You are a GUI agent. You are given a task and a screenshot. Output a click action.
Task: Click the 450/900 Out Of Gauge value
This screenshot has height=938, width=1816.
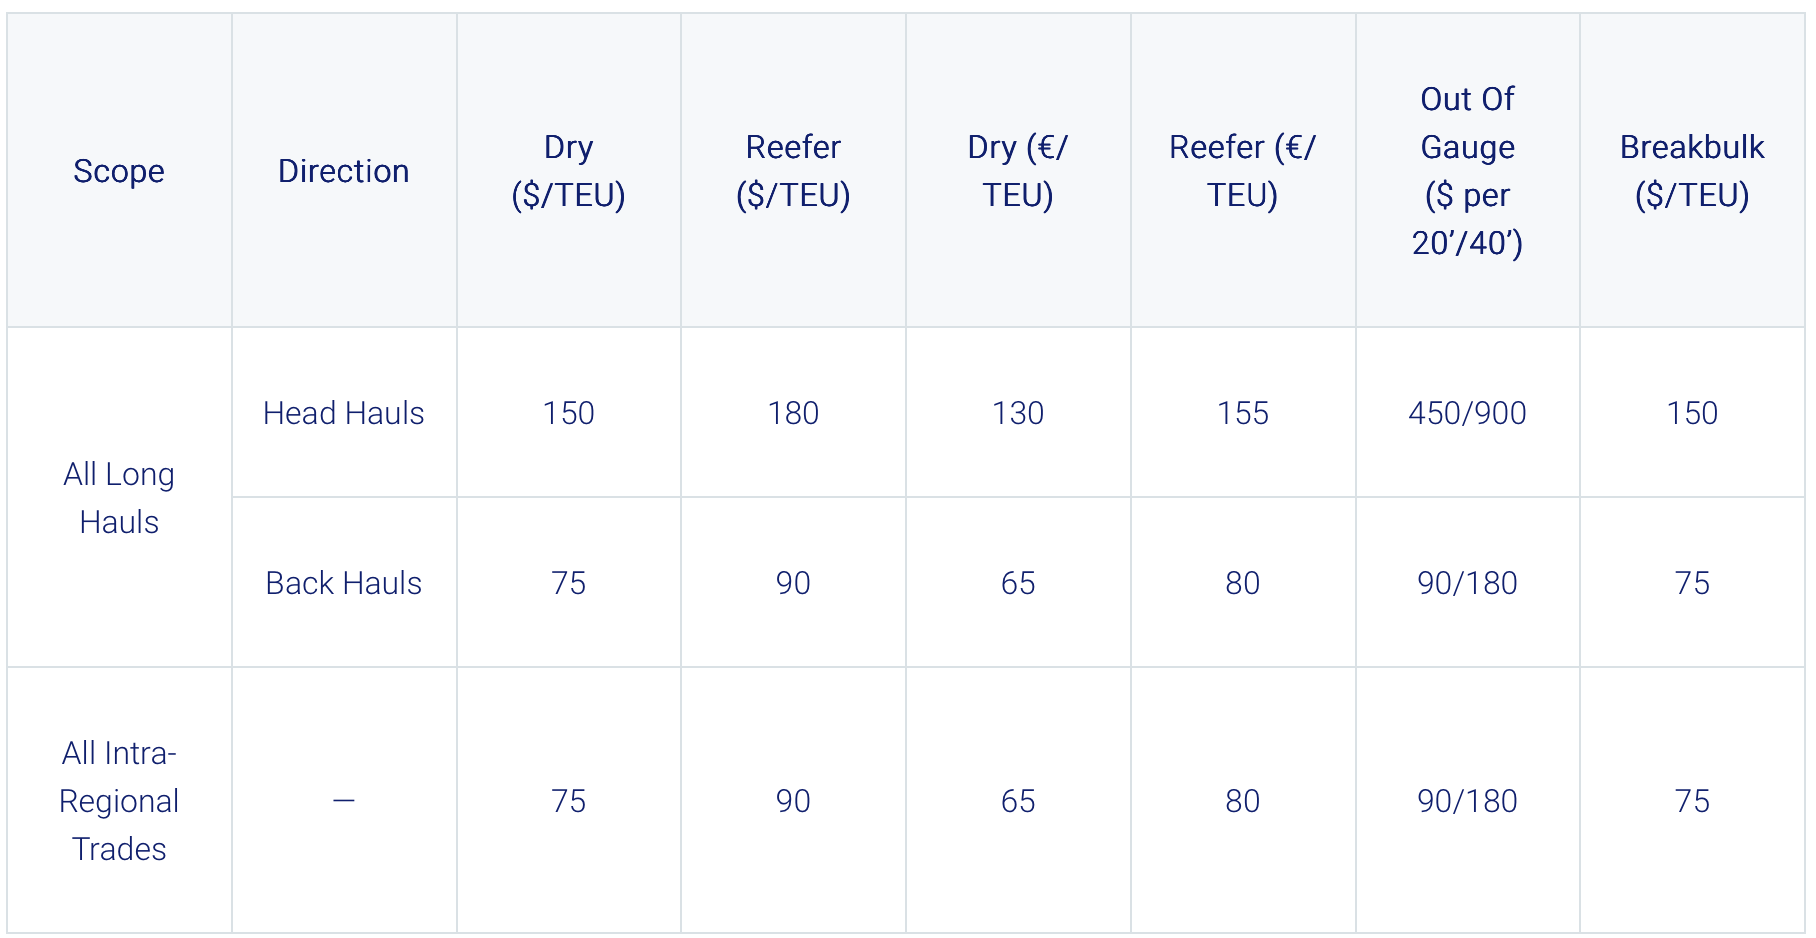[1467, 413]
